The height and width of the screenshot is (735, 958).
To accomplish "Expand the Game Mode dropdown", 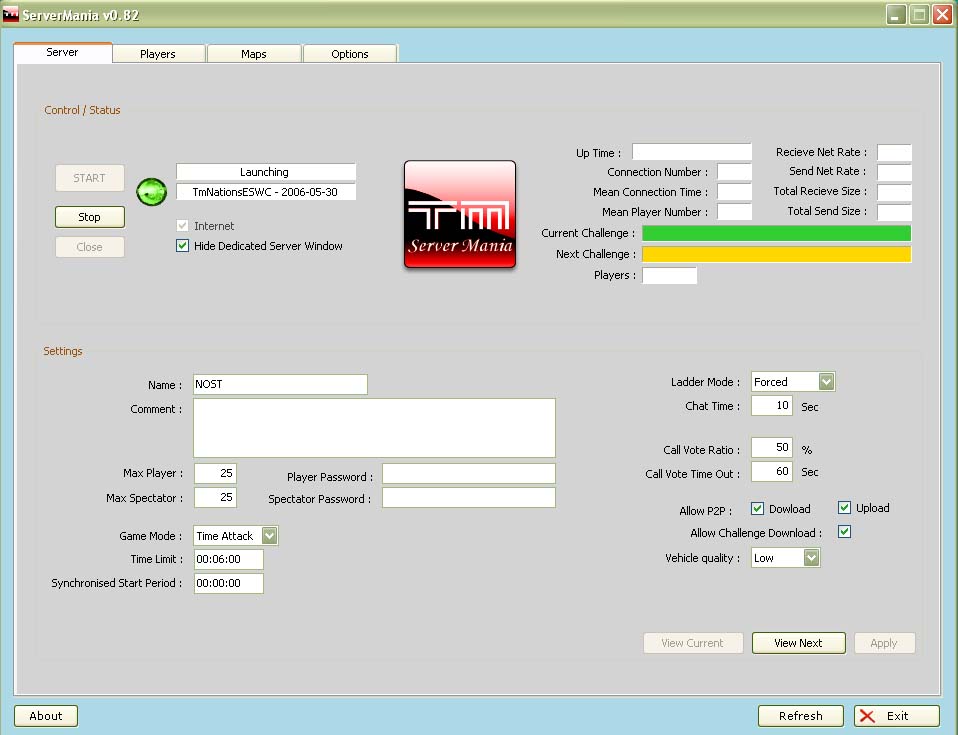I will coord(269,536).
